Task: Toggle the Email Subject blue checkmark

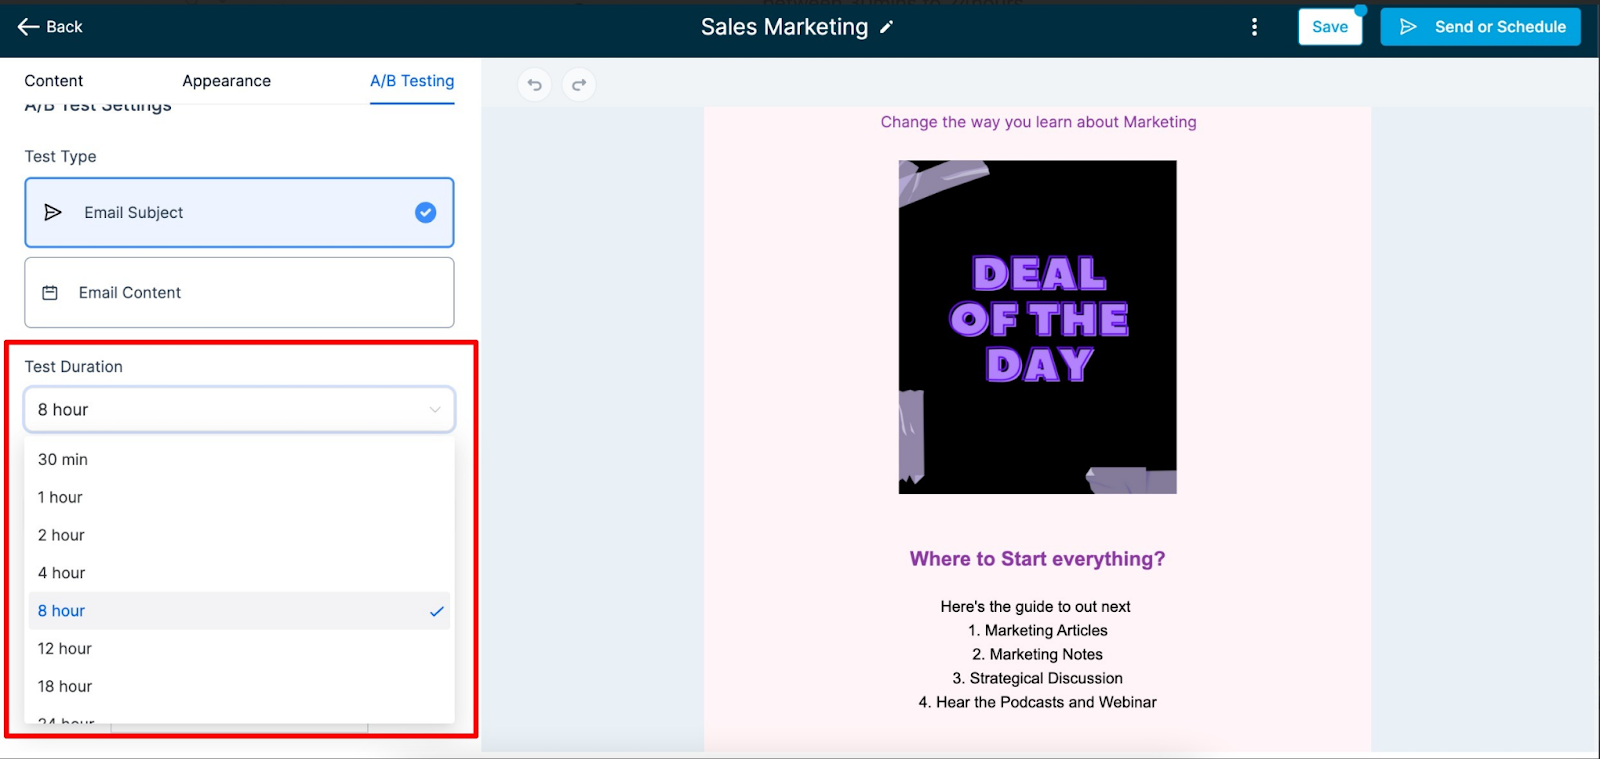Action: (x=425, y=212)
